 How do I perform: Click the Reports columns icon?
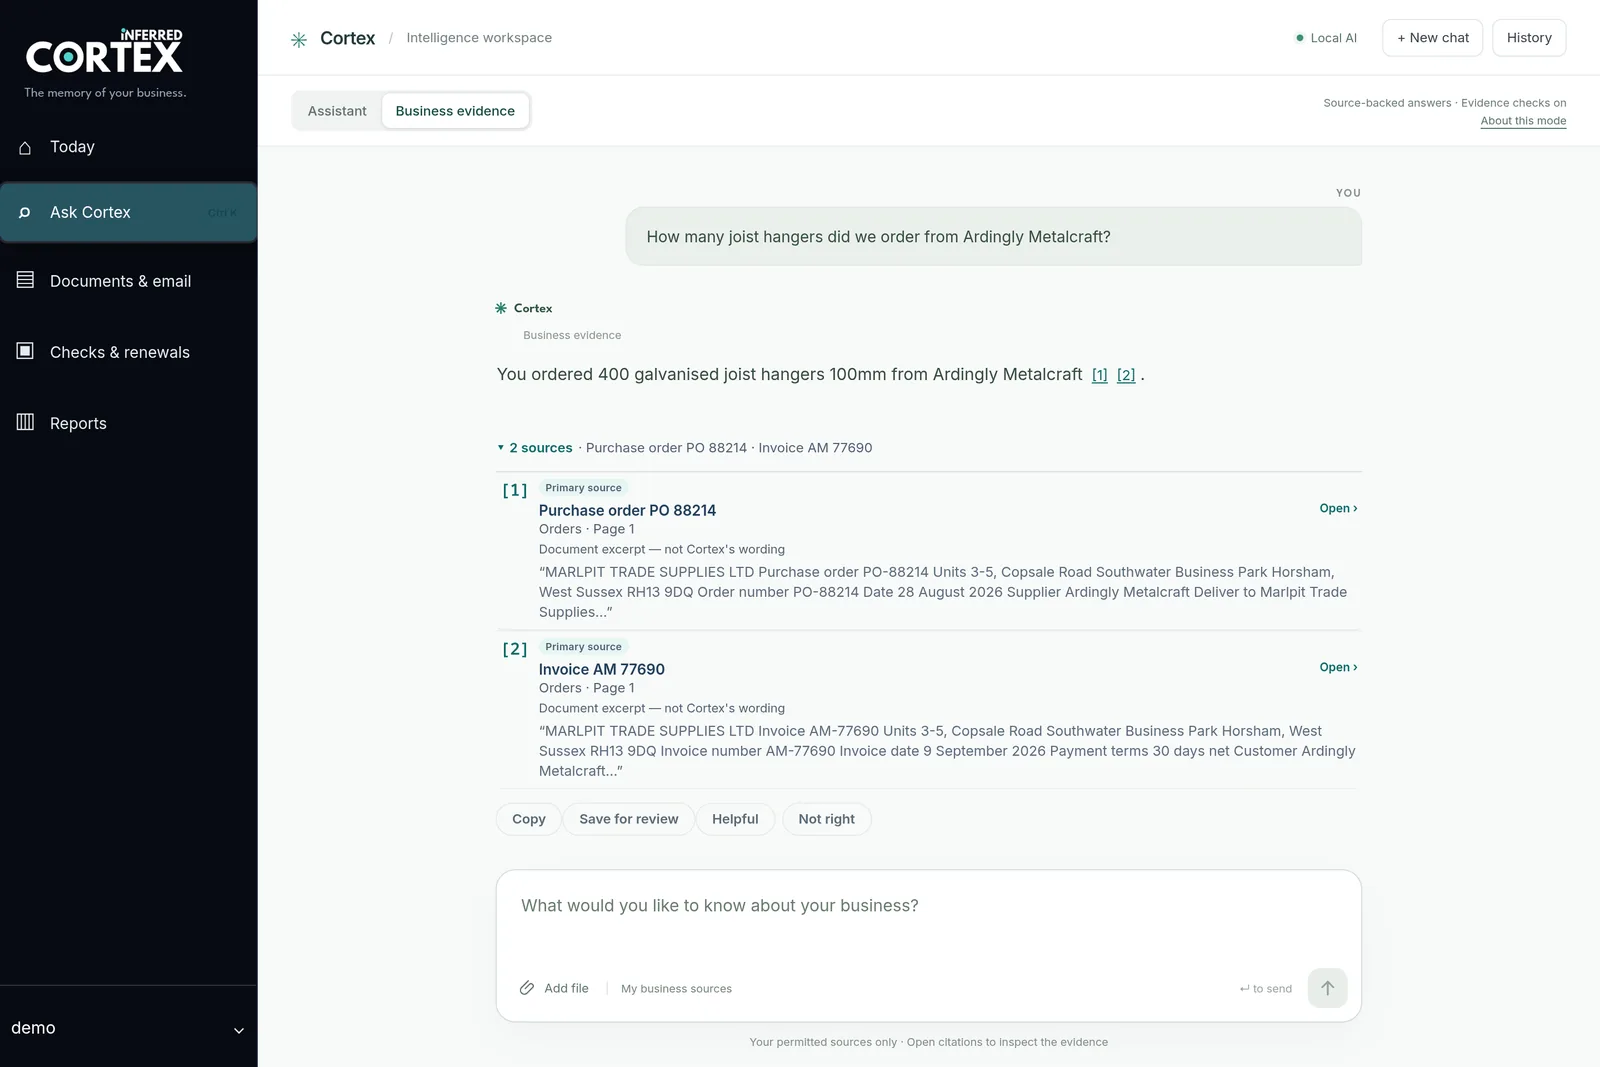(25, 422)
